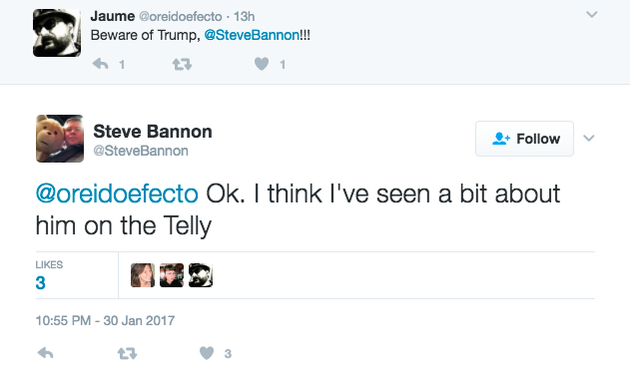Reply to Jaume's tweet with the arrow icon
630x388 pixels.
pyautogui.click(x=100, y=64)
